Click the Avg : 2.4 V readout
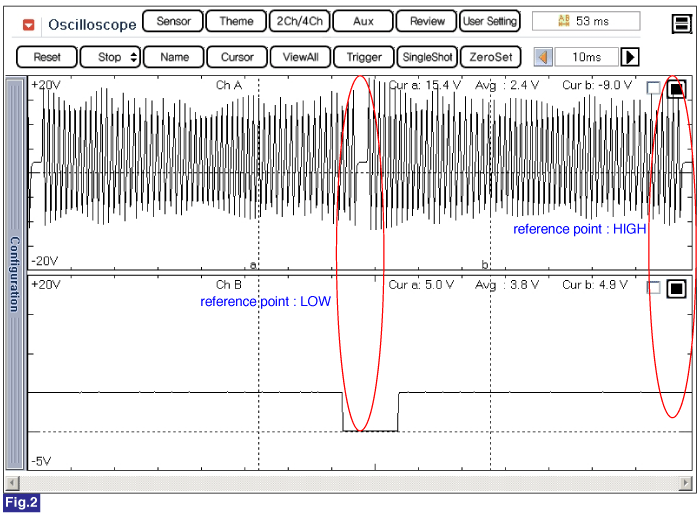The height and width of the screenshot is (515, 700). pyautogui.click(x=507, y=85)
